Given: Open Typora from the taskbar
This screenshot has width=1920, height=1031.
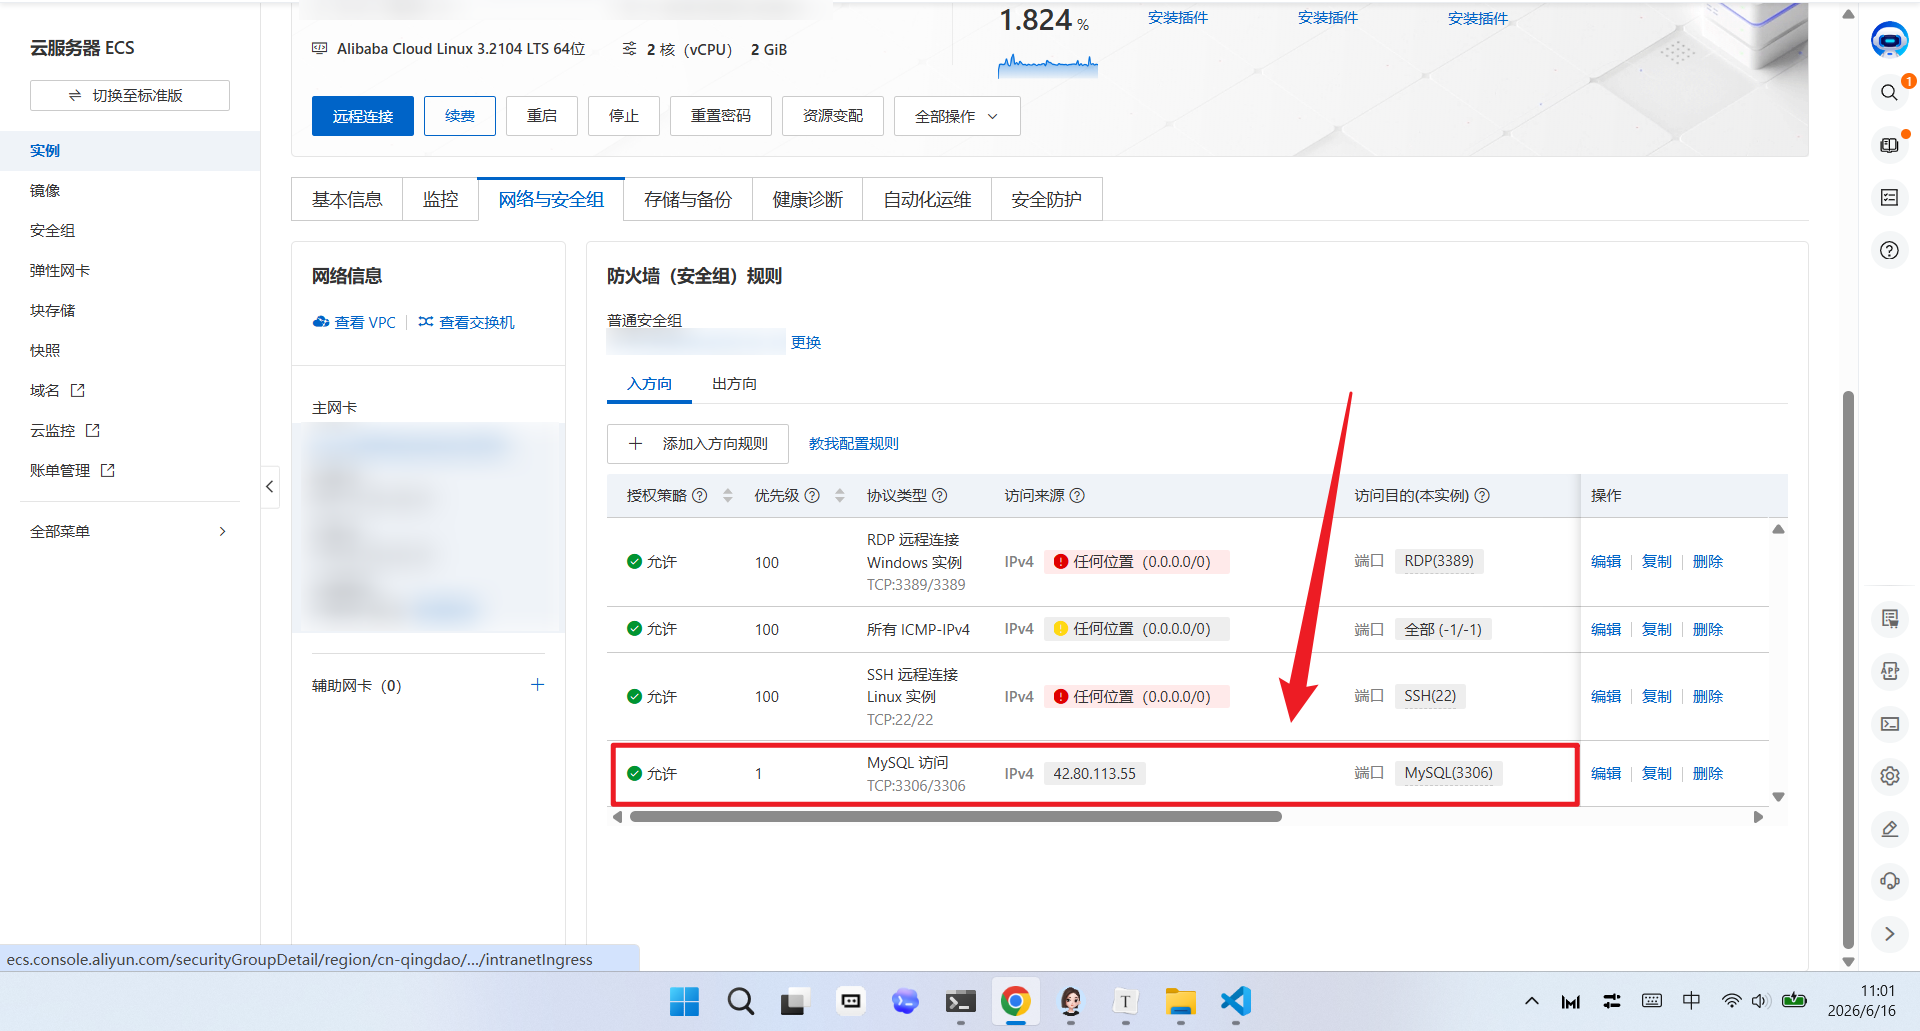Looking at the screenshot, I should 1125,1001.
